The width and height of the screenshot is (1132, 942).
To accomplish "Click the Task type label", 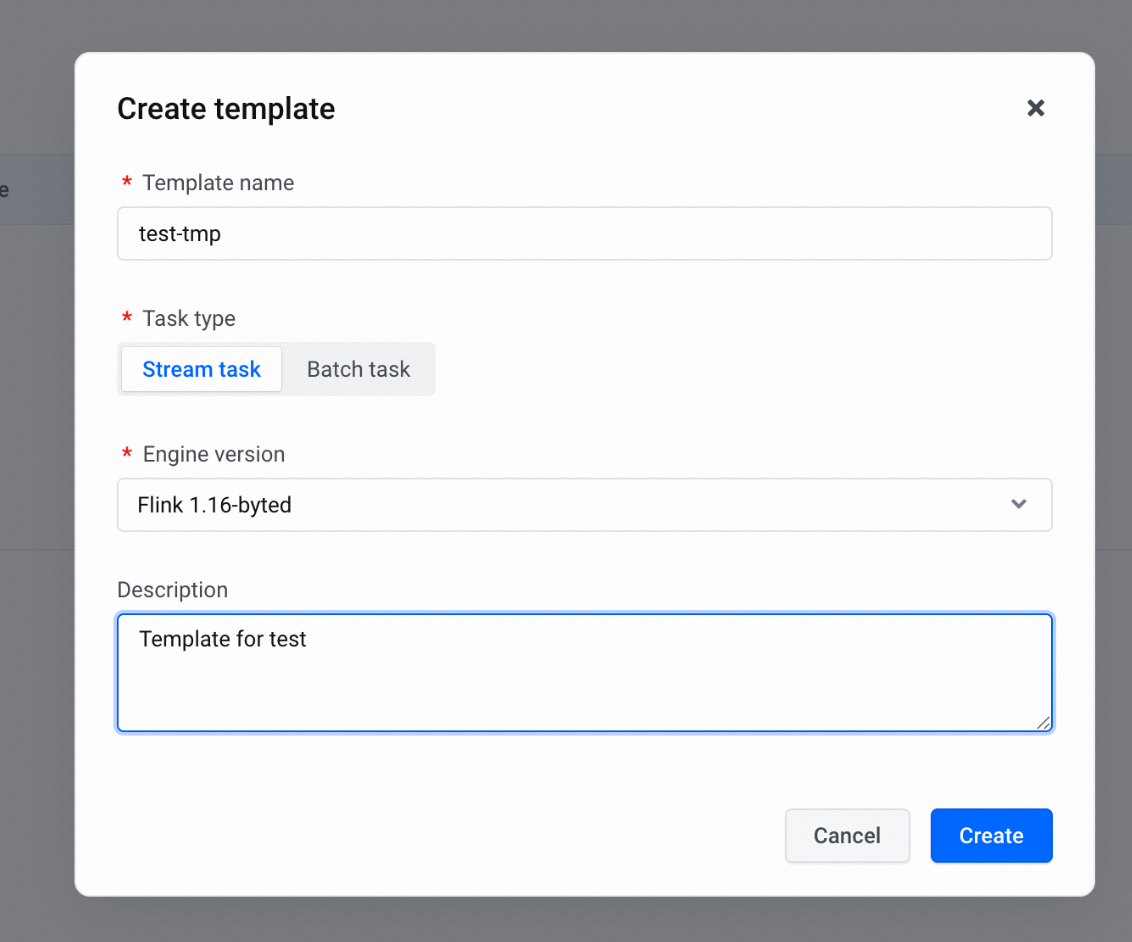I will tap(188, 318).
